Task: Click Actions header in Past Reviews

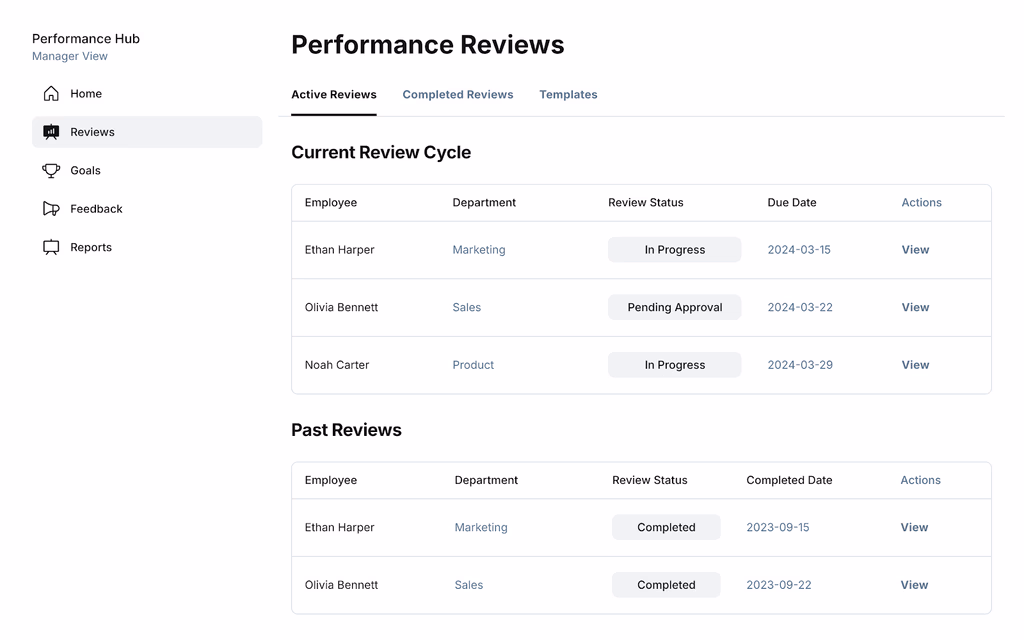Action: (920, 480)
